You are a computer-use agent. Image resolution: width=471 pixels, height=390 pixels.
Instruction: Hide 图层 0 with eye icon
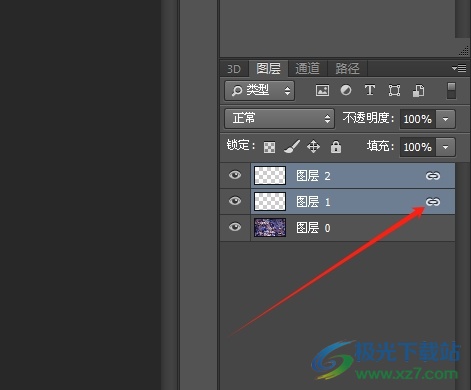point(235,227)
